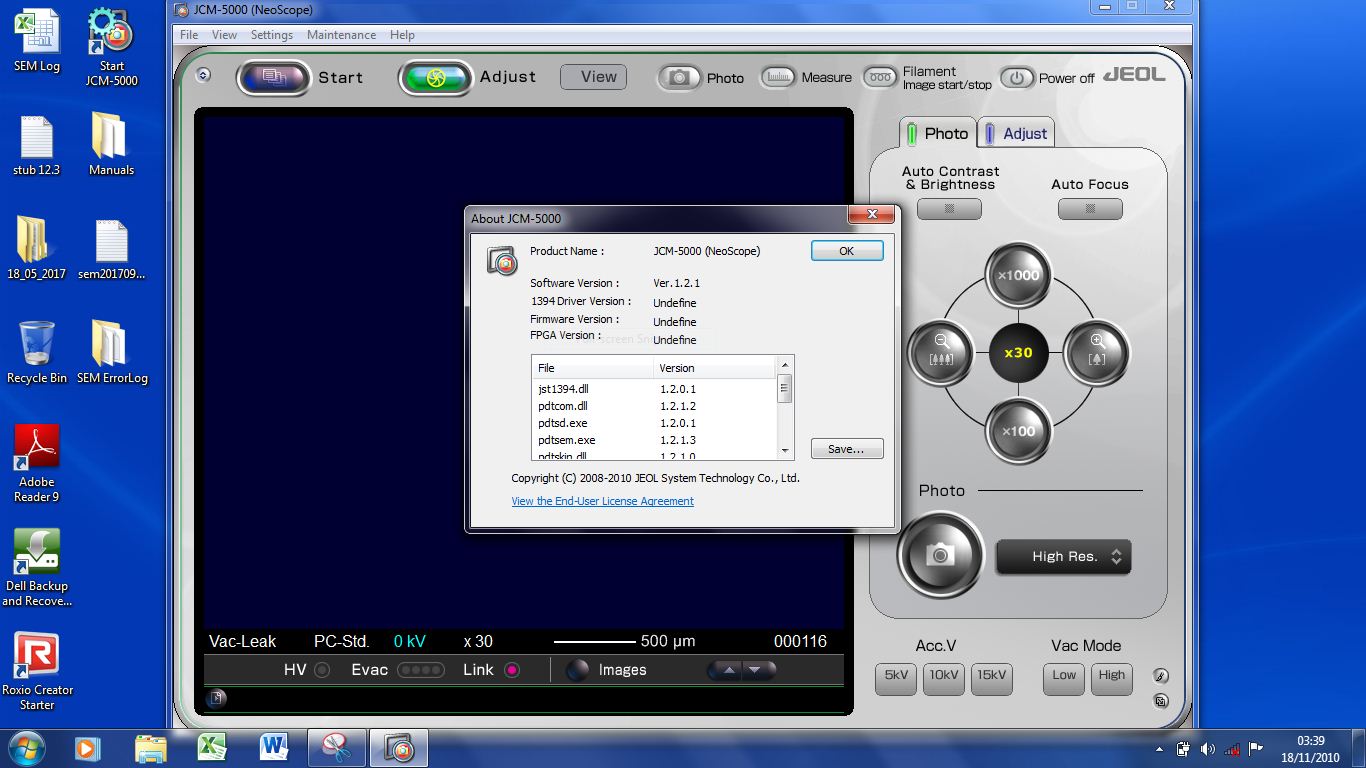Select Low vacuum mode

coord(1064,677)
